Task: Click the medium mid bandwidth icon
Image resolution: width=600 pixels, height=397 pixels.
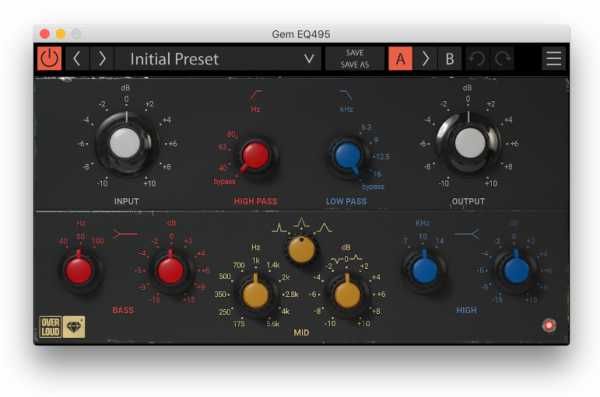Action: point(302,222)
